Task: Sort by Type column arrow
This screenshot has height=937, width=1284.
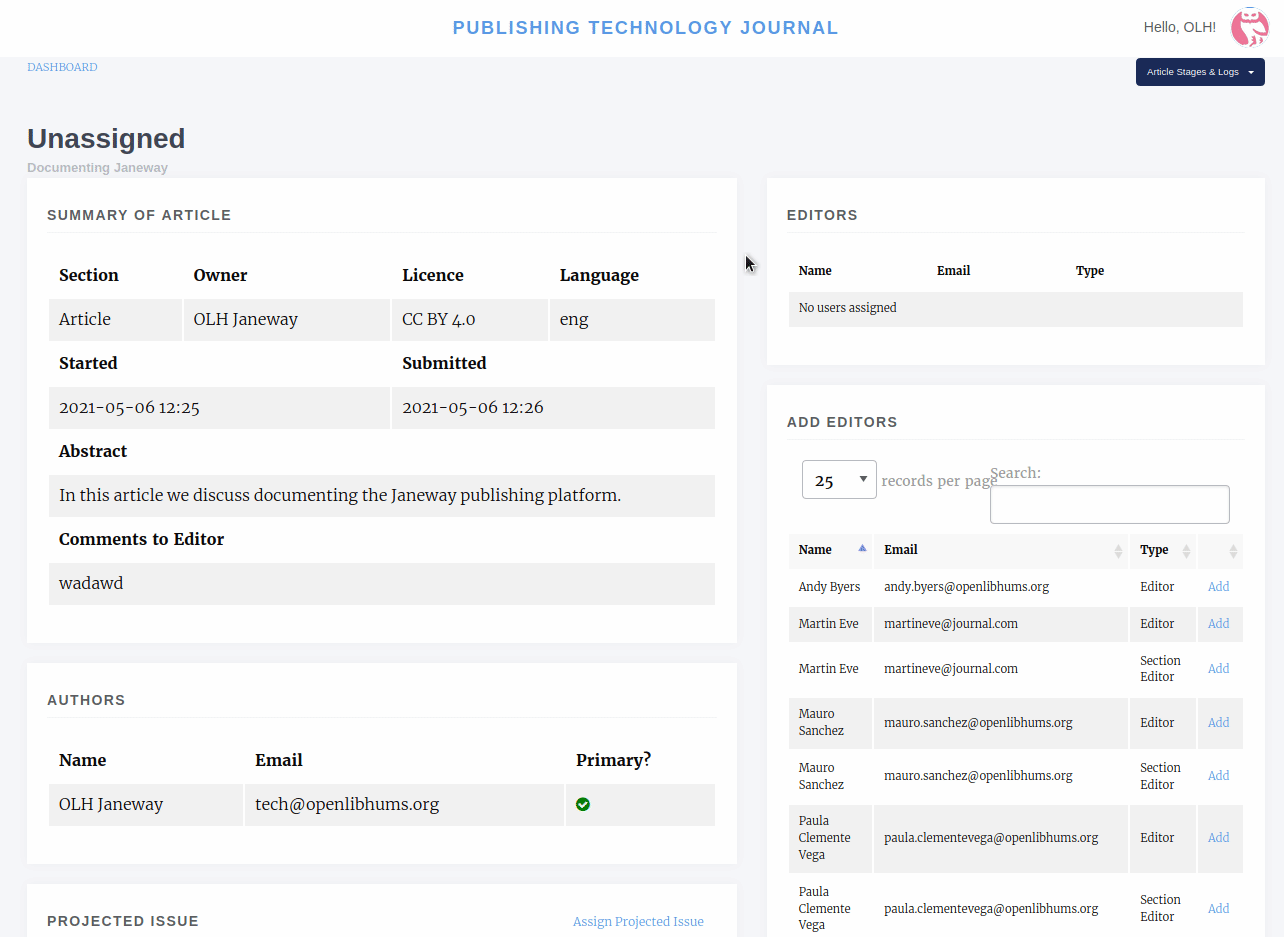Action: point(1186,551)
